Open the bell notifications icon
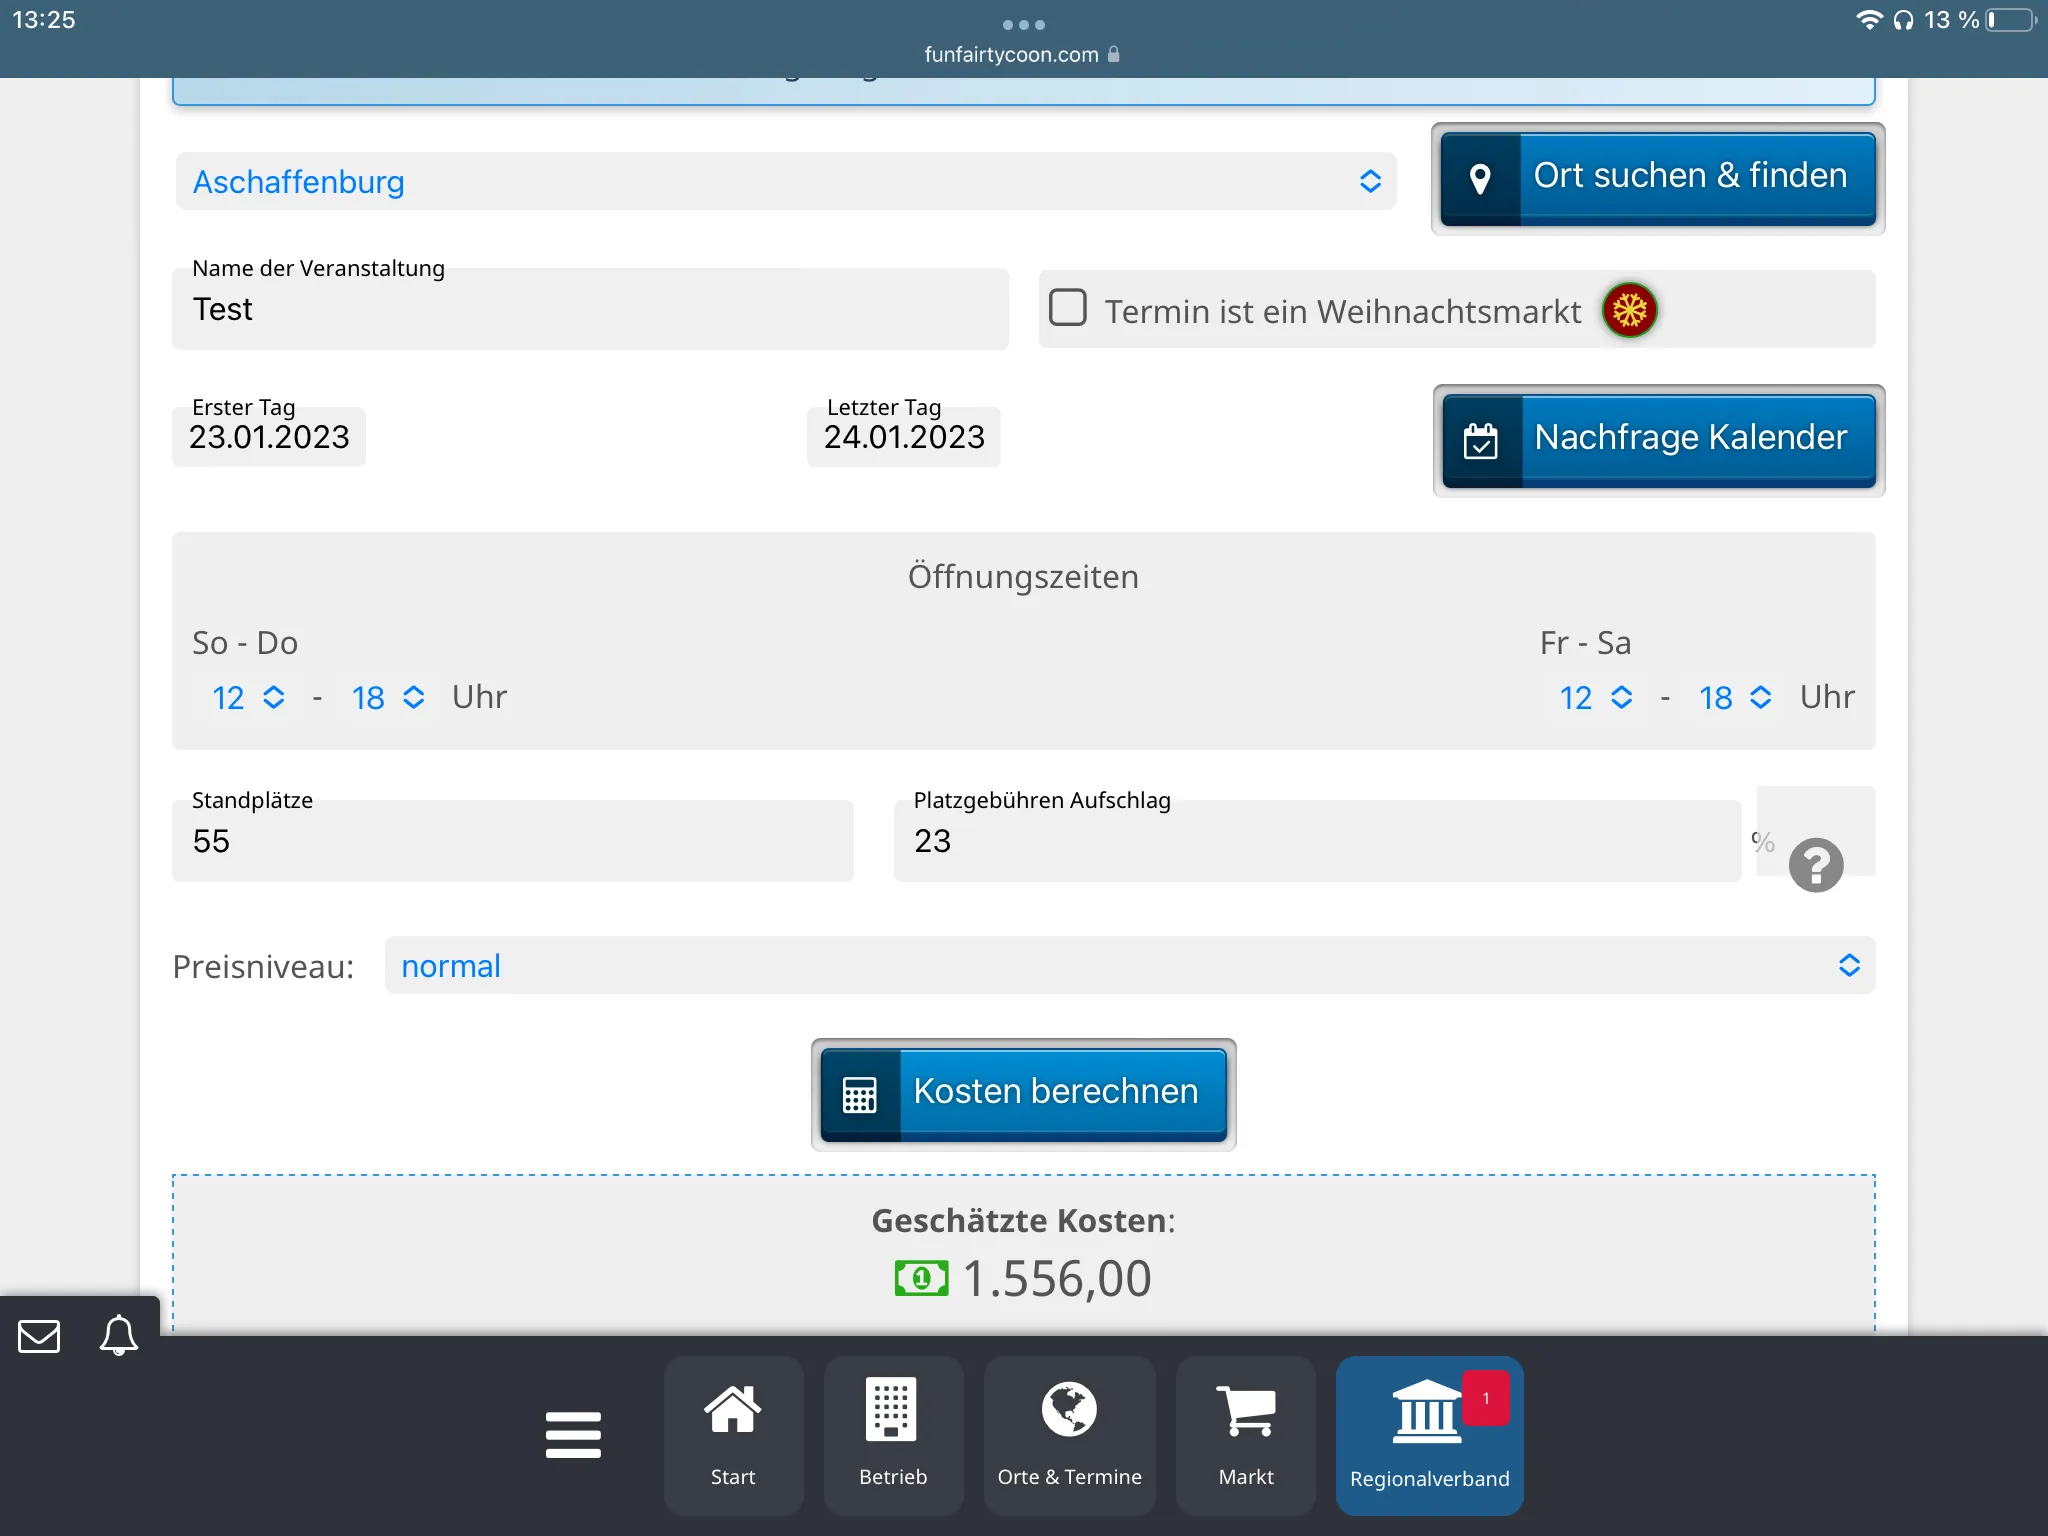 [x=118, y=1336]
